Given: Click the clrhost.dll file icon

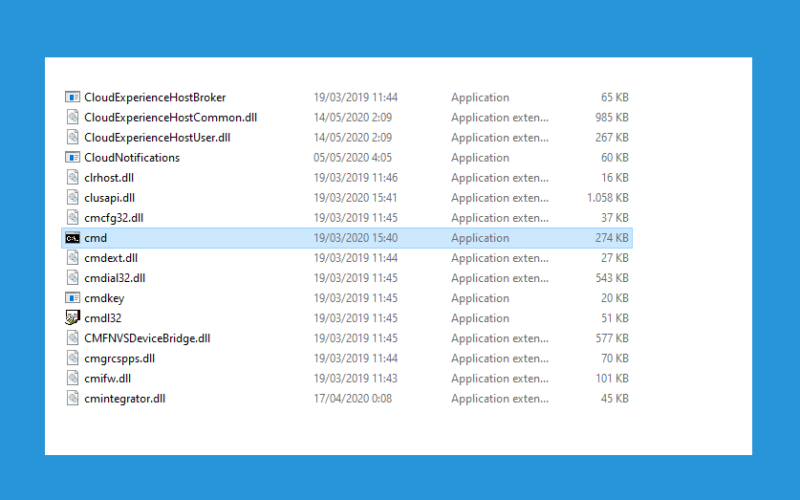Looking at the screenshot, I should click(72, 177).
